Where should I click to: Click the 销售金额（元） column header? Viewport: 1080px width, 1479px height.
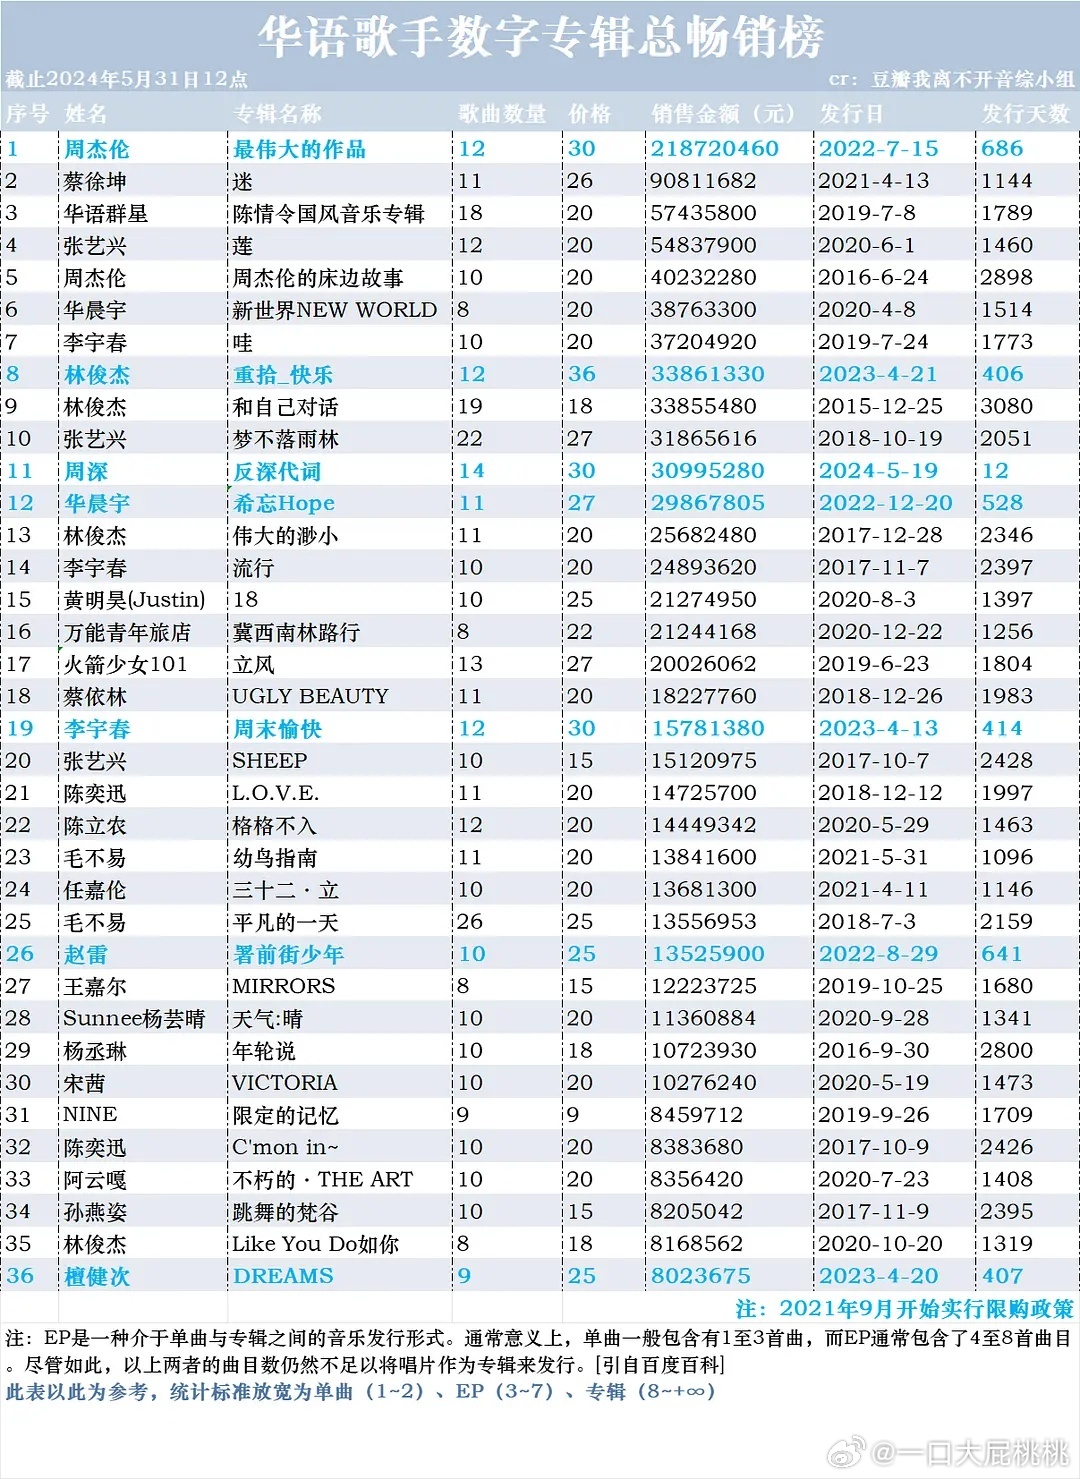tap(725, 114)
